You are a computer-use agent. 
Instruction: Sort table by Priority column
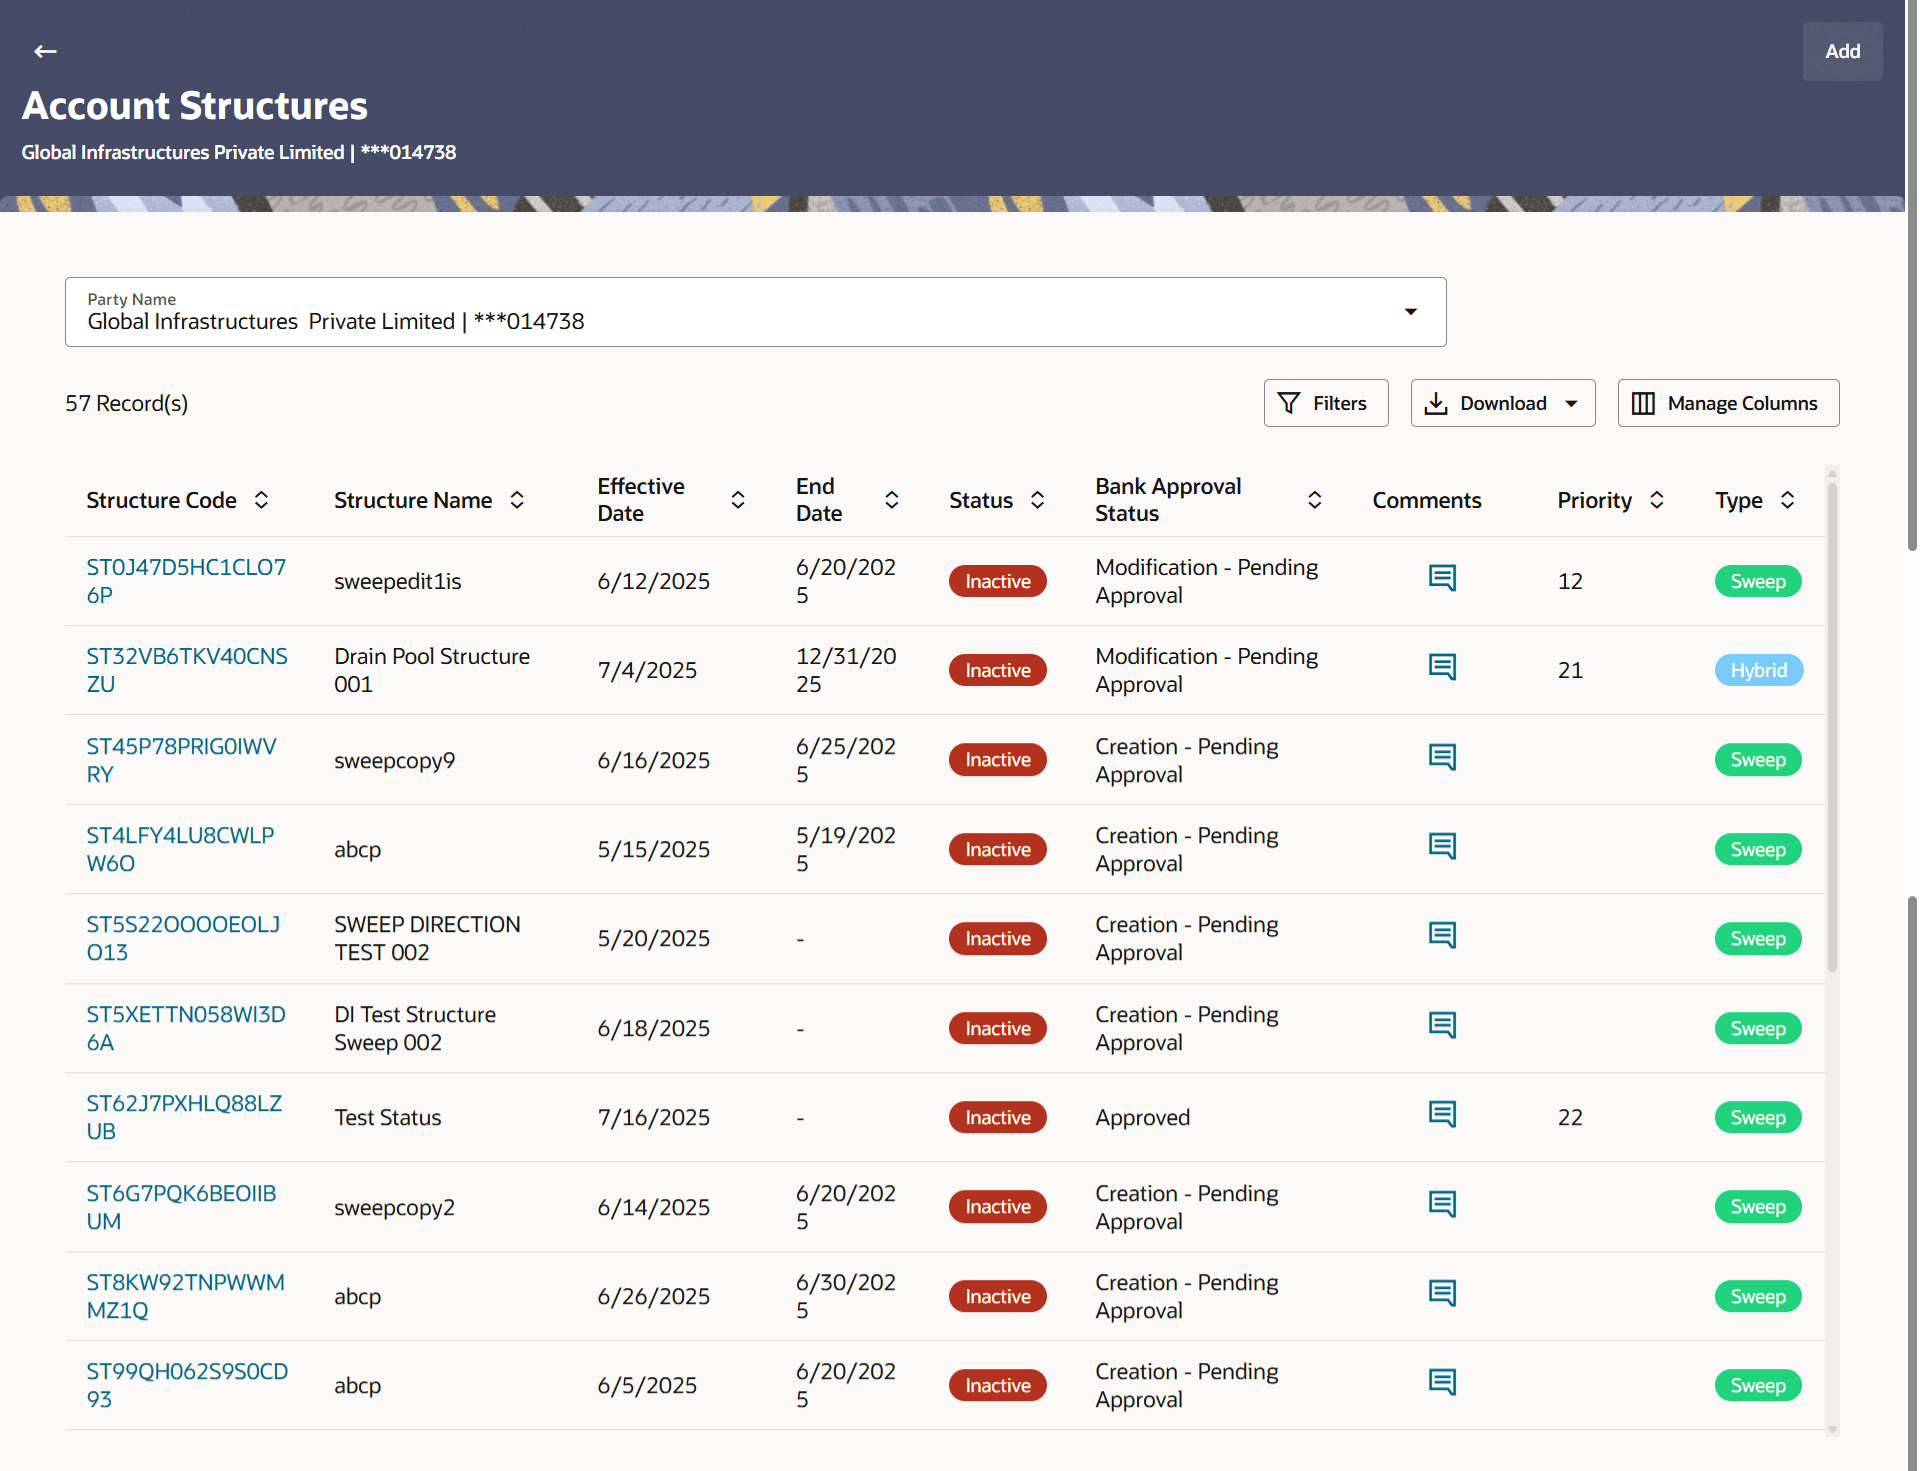point(1657,500)
